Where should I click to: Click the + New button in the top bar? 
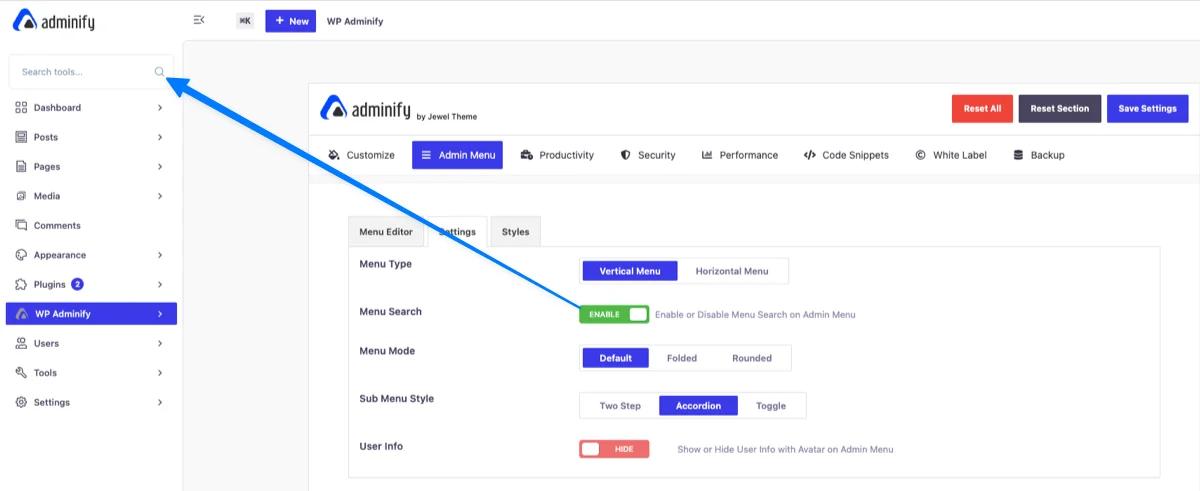point(291,21)
